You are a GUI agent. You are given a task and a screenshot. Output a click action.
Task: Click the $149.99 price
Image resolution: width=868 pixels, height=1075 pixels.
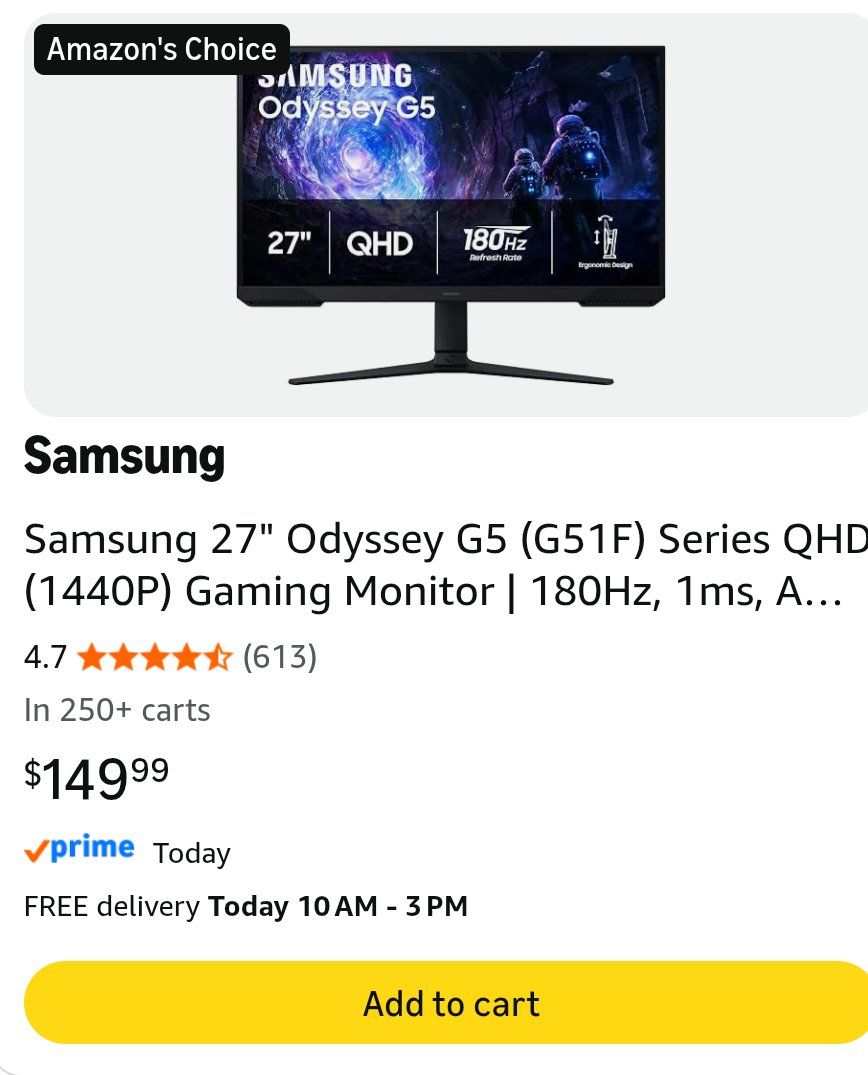click(x=97, y=779)
